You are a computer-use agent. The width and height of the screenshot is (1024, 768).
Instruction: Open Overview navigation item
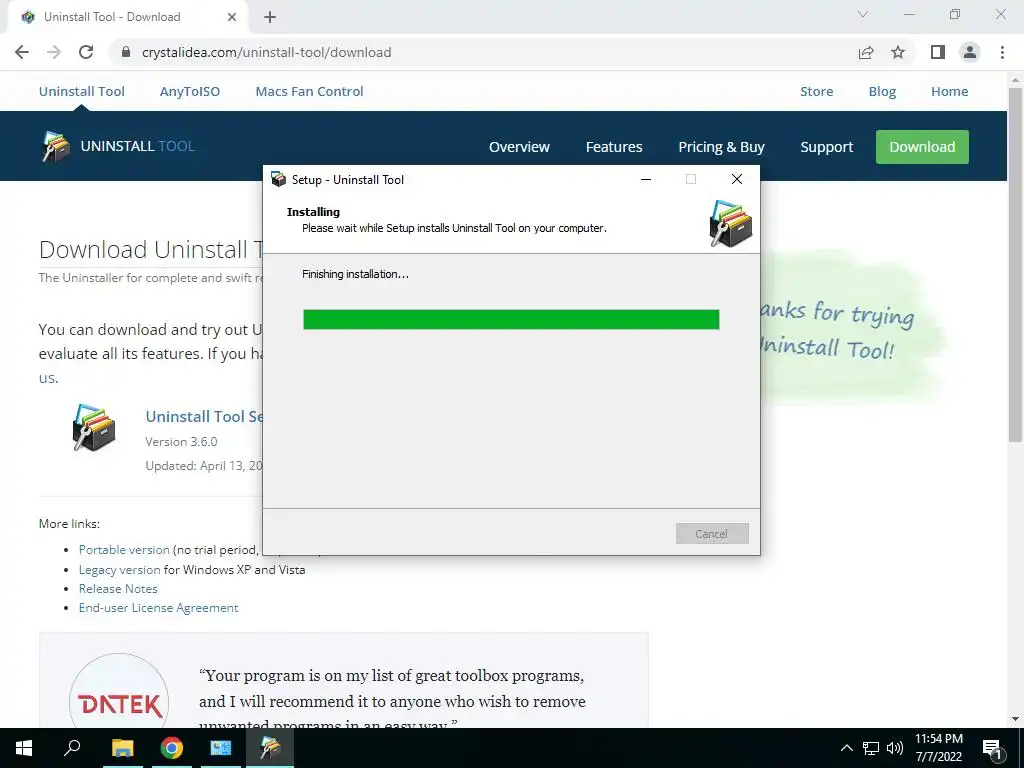click(519, 147)
